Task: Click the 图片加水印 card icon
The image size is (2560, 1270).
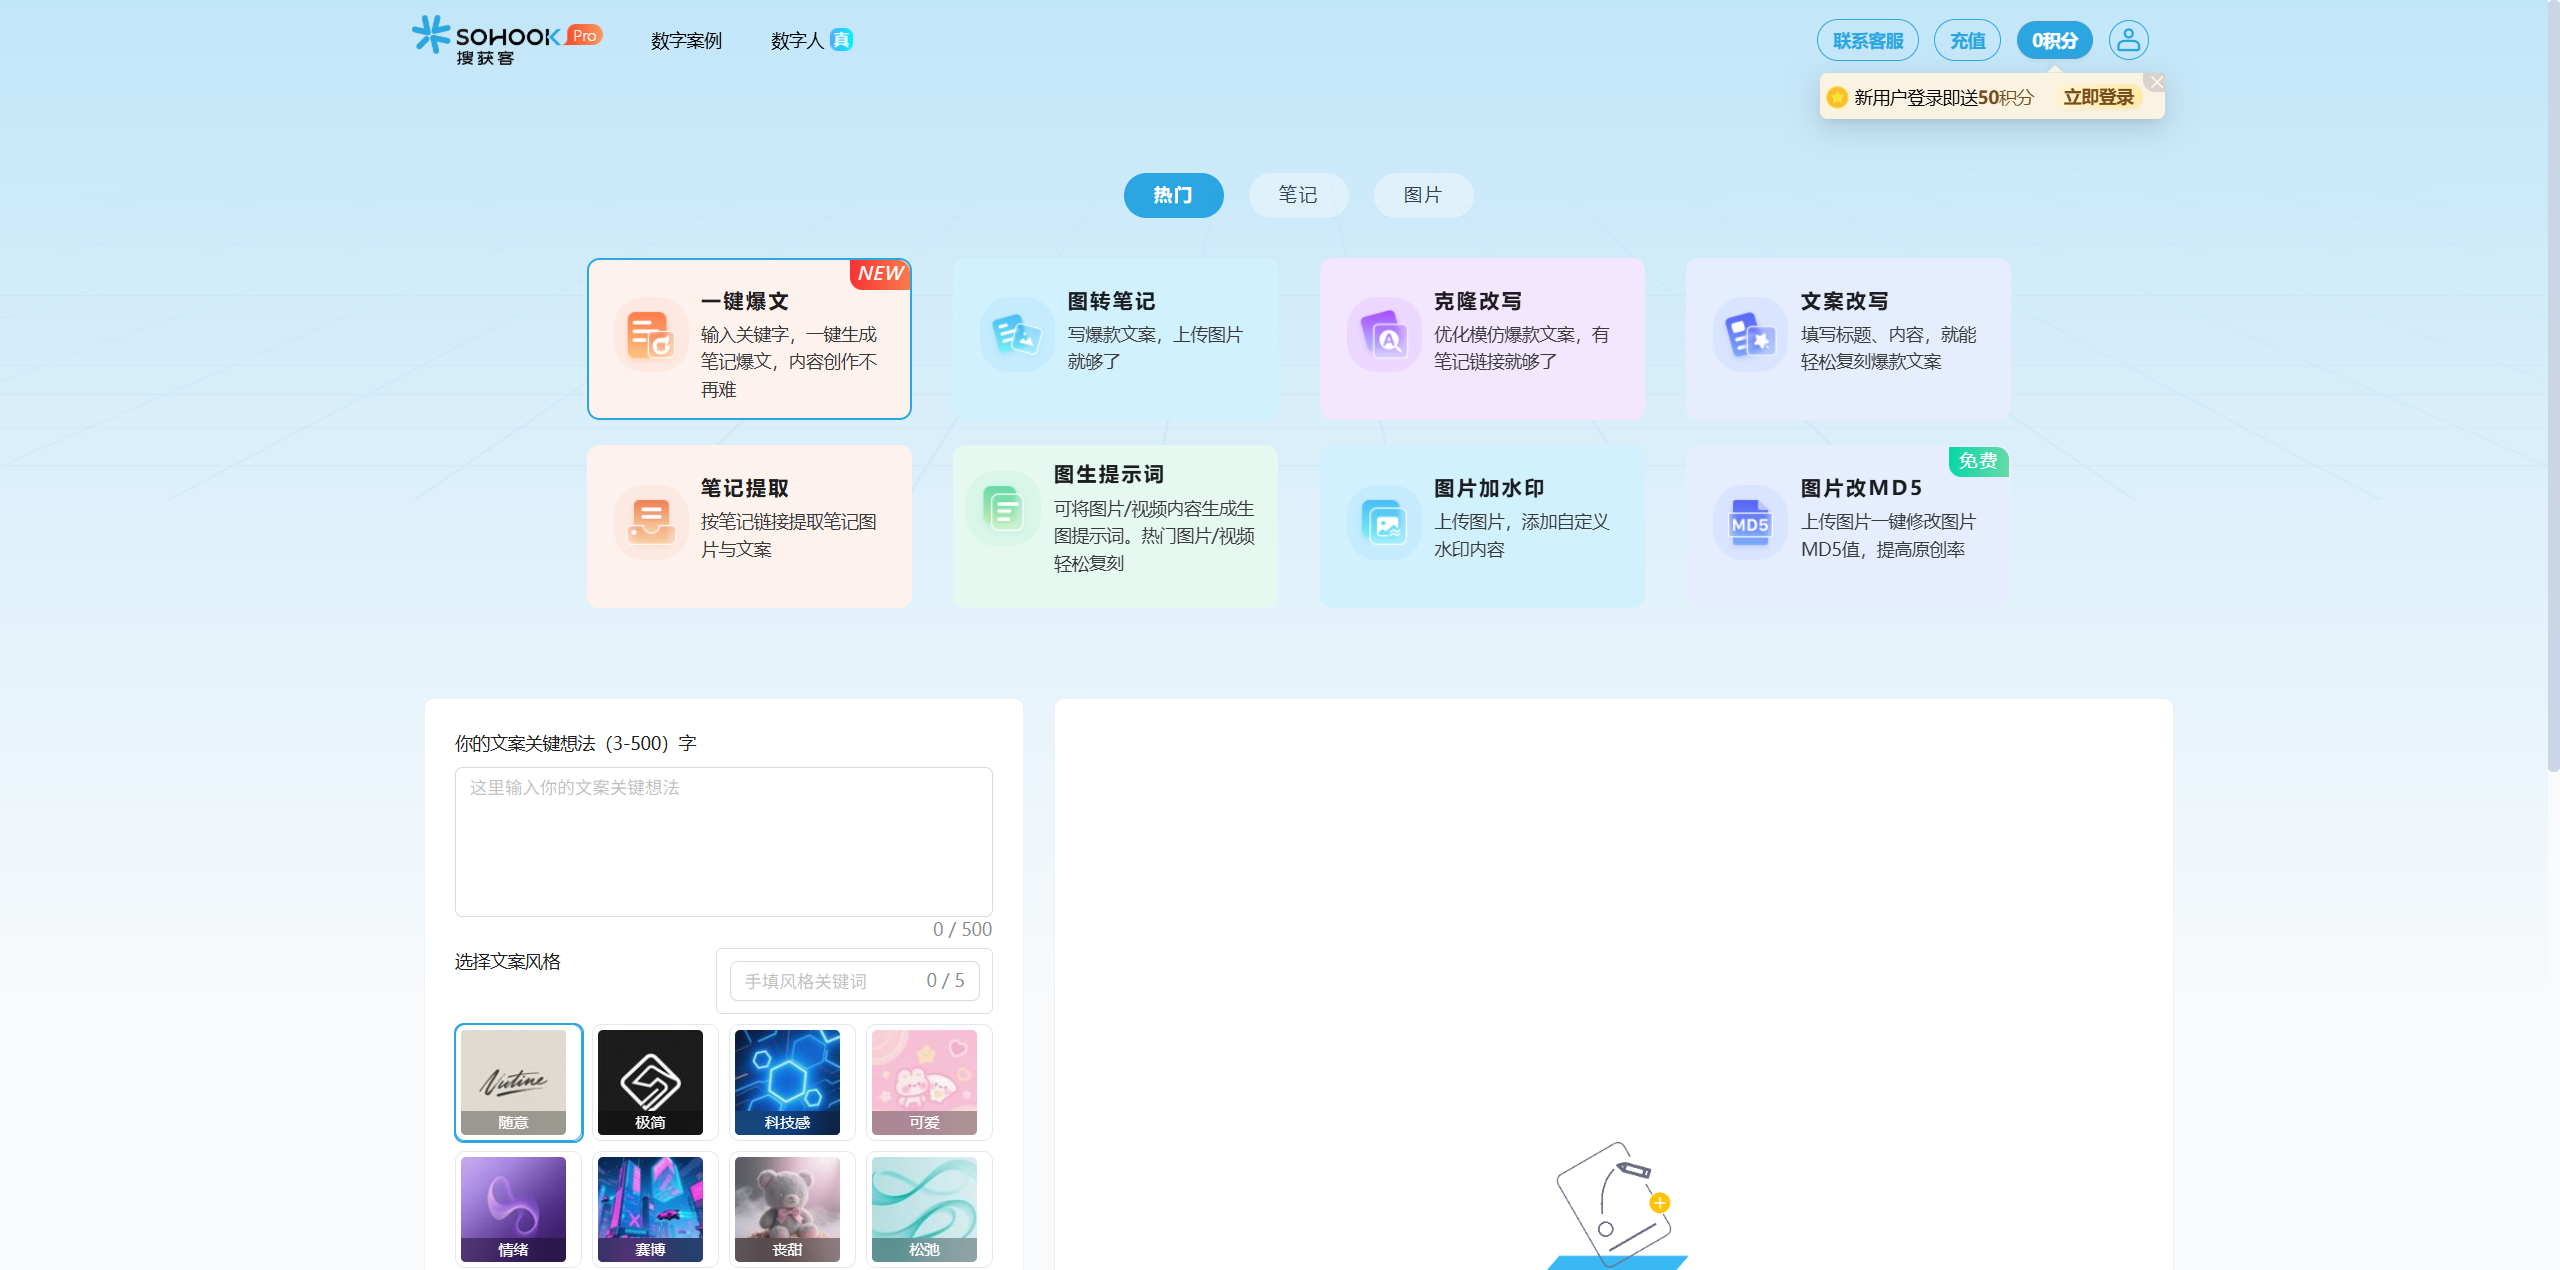Action: point(1384,522)
